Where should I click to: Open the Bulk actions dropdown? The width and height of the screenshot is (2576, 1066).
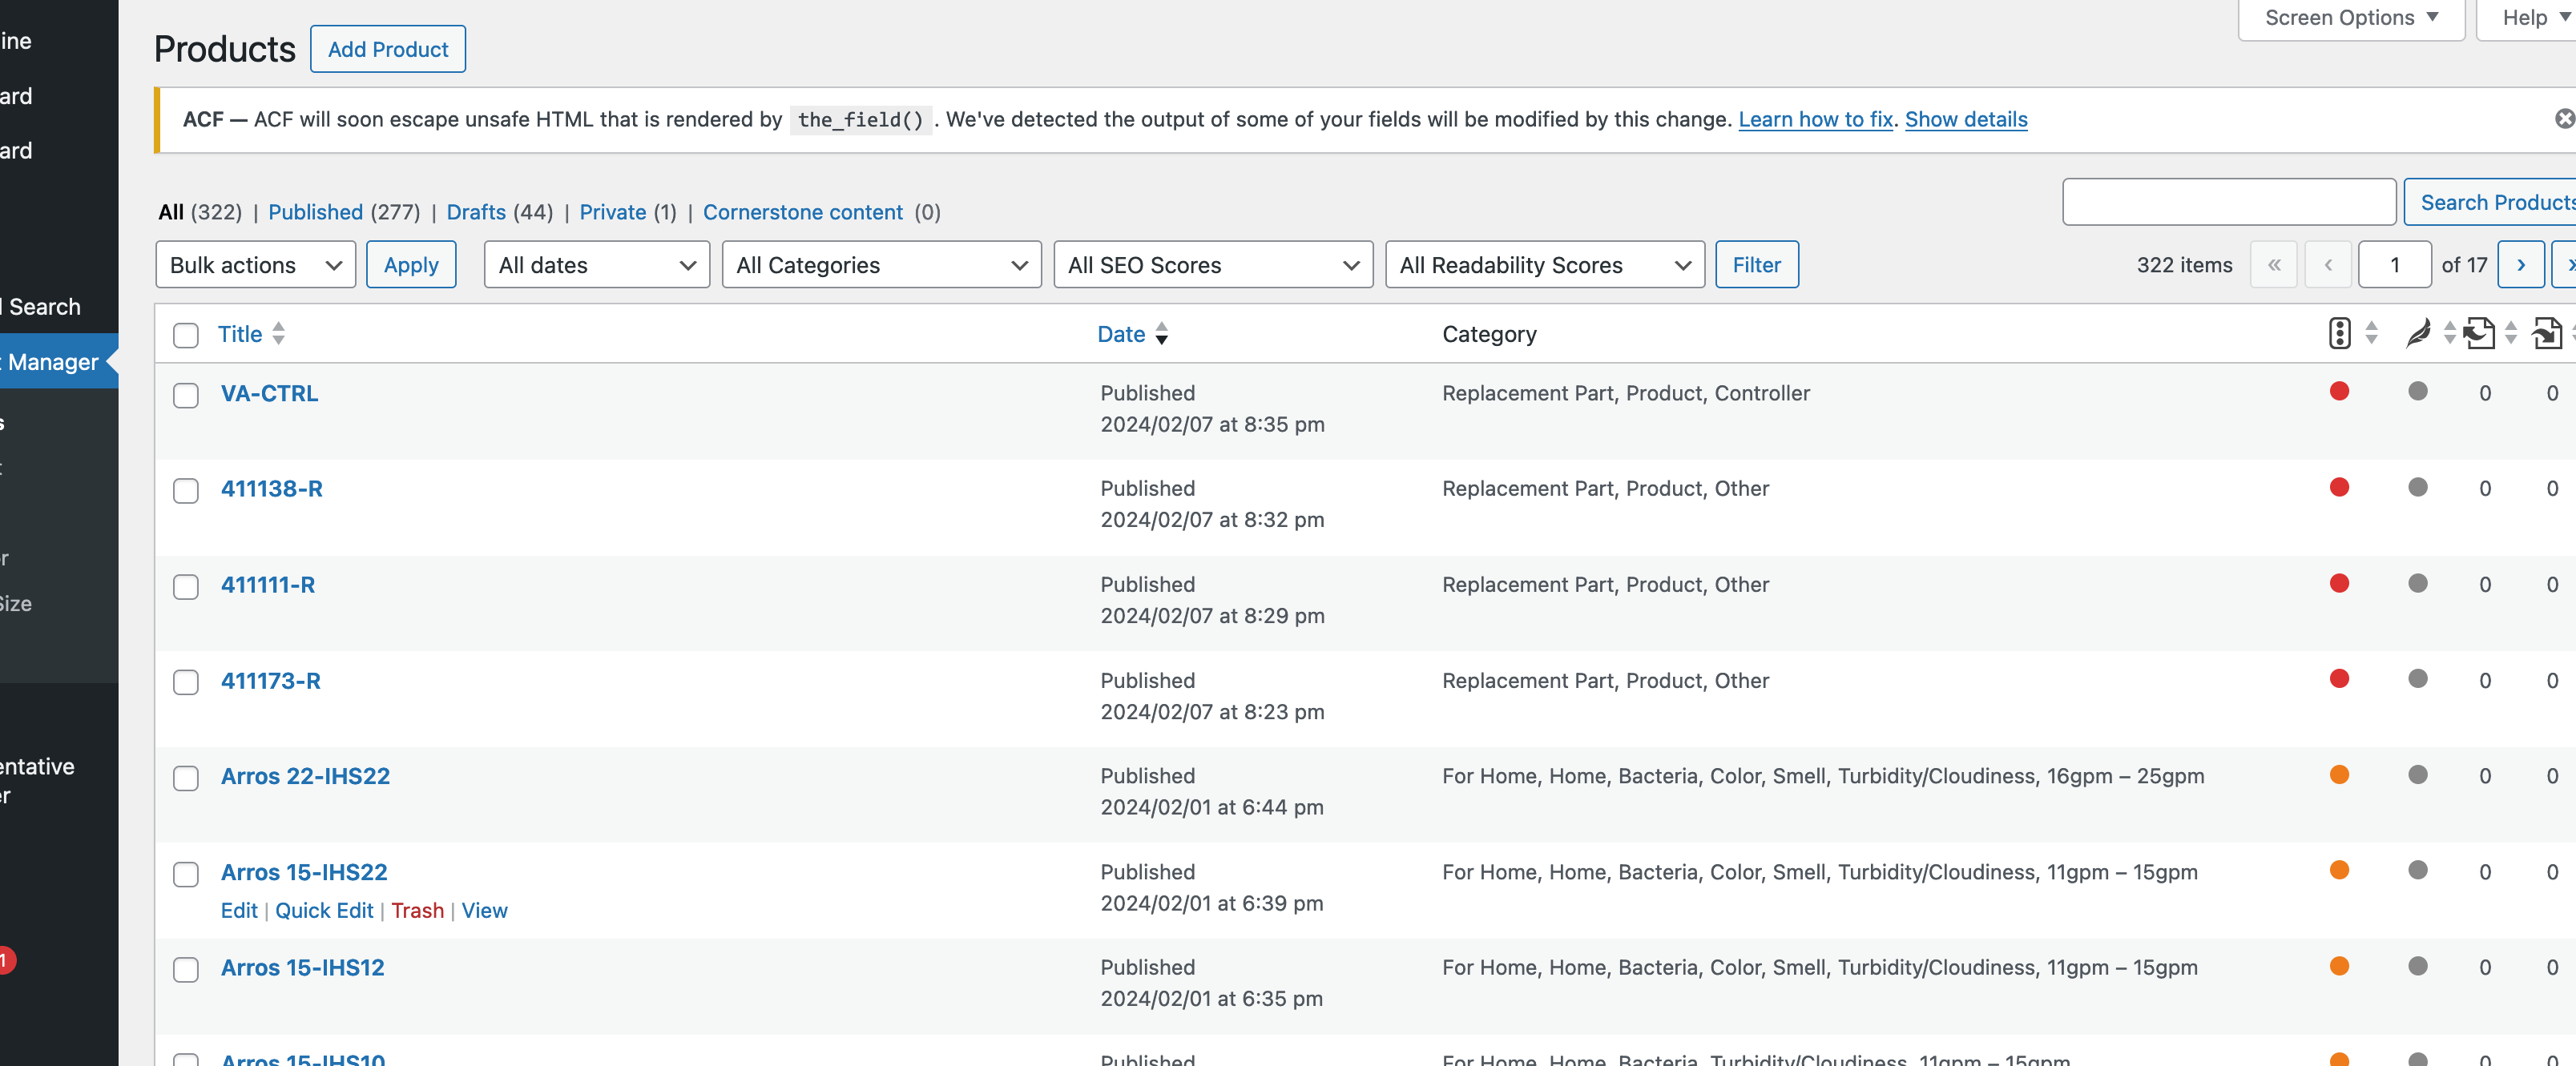point(256,265)
